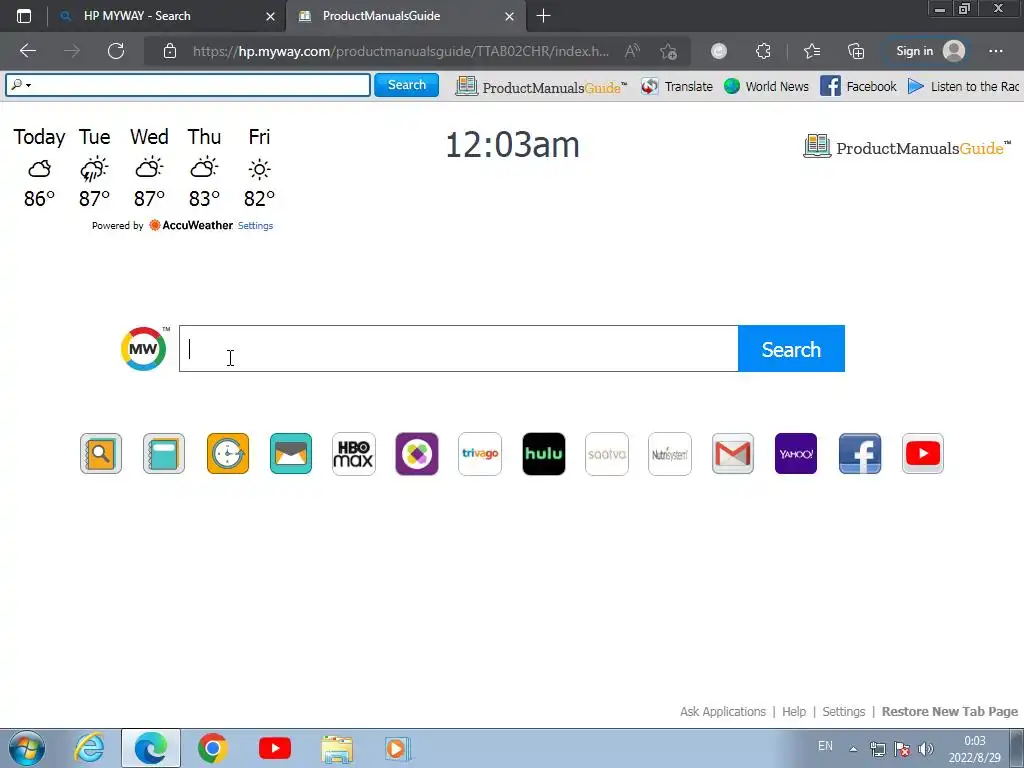Click Fri sunny weather forecast

(x=259, y=167)
